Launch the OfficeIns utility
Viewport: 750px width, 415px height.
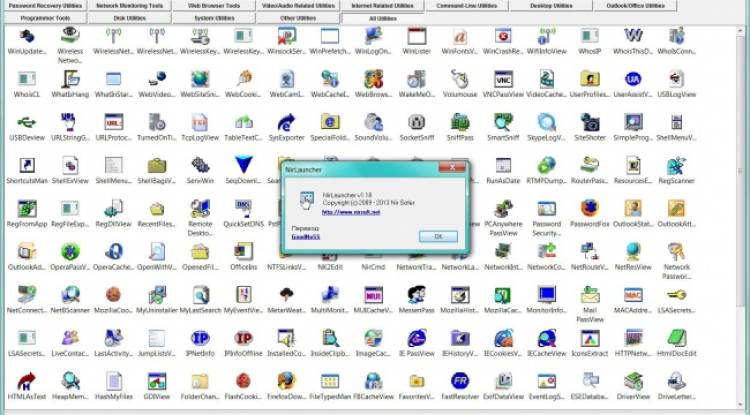[x=243, y=252]
